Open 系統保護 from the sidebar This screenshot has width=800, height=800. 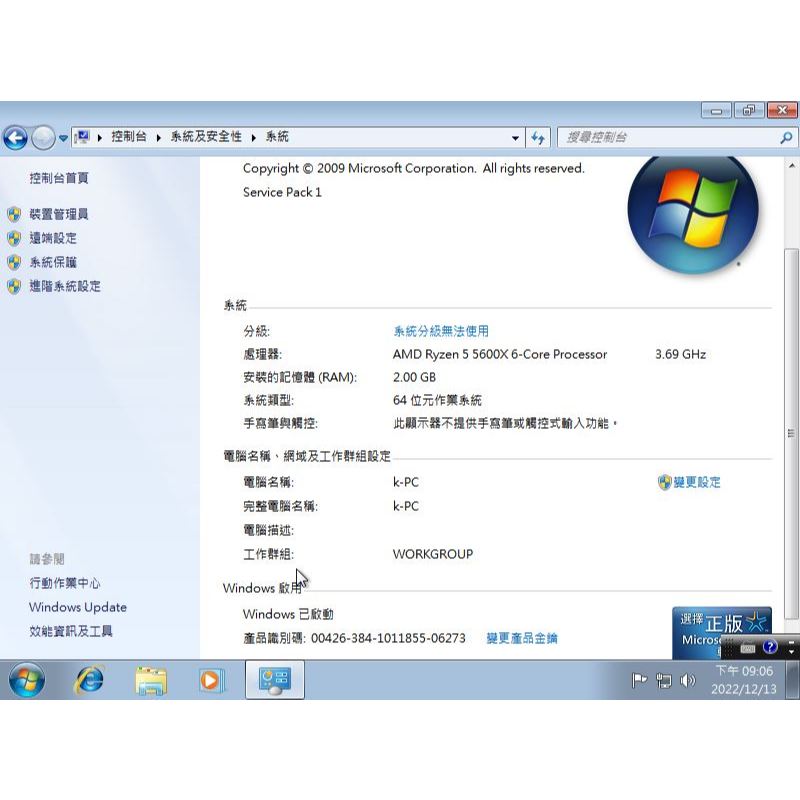click(53, 262)
